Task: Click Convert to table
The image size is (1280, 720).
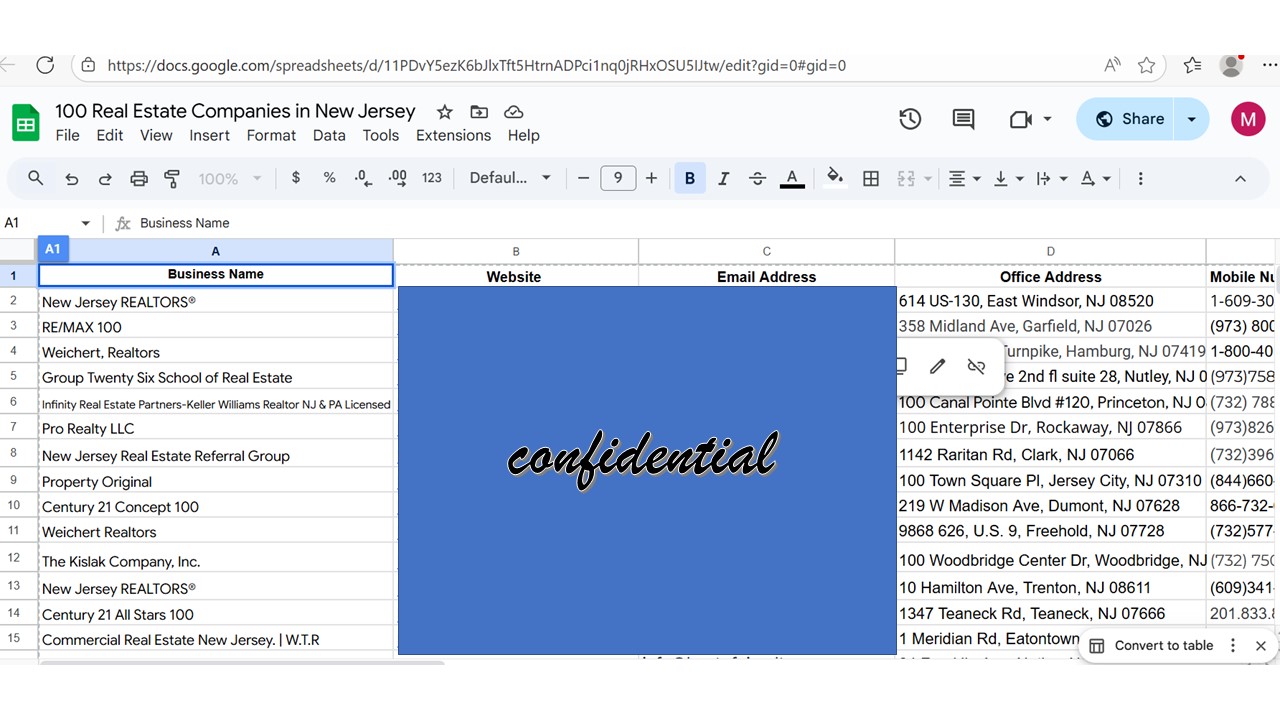Action: point(1152,646)
